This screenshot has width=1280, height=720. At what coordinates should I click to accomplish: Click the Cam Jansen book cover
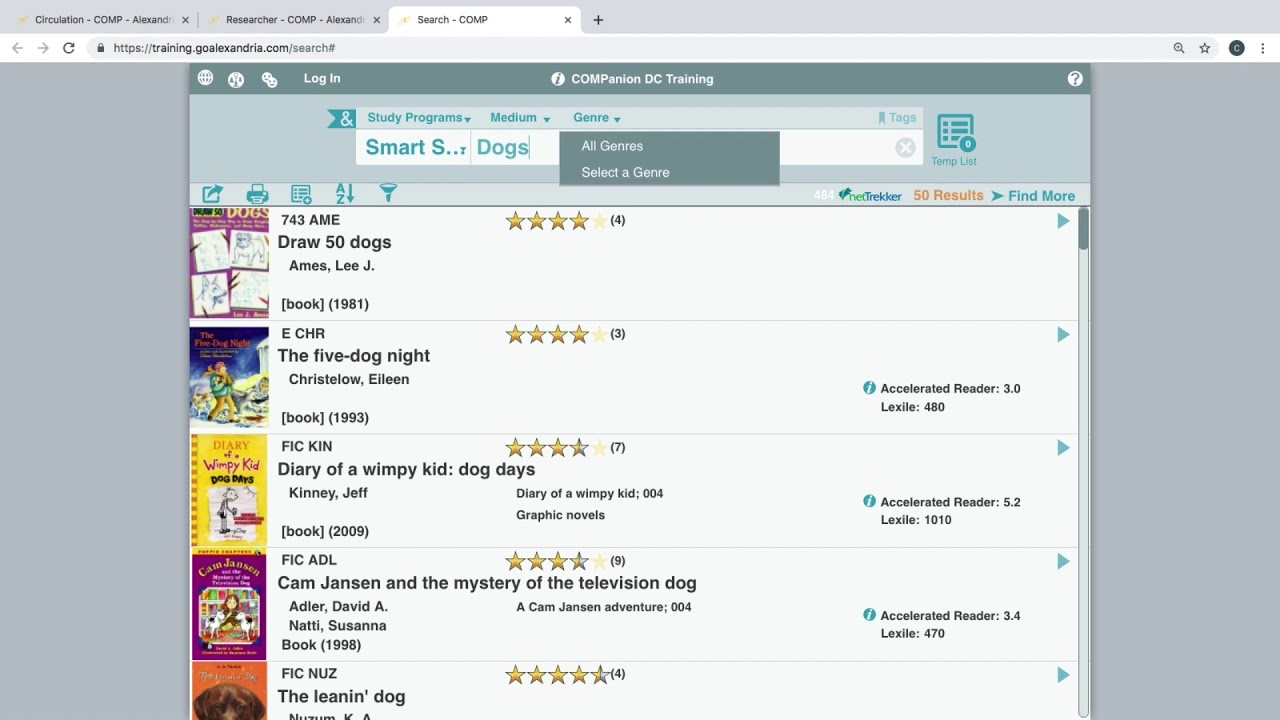(x=229, y=604)
